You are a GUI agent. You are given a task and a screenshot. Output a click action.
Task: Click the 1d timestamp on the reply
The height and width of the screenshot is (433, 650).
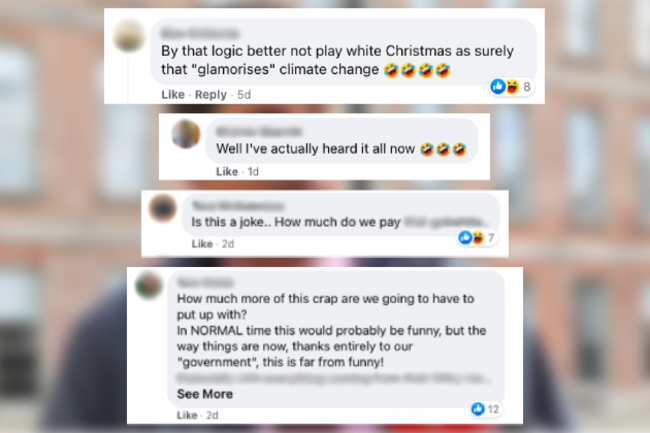253,172
